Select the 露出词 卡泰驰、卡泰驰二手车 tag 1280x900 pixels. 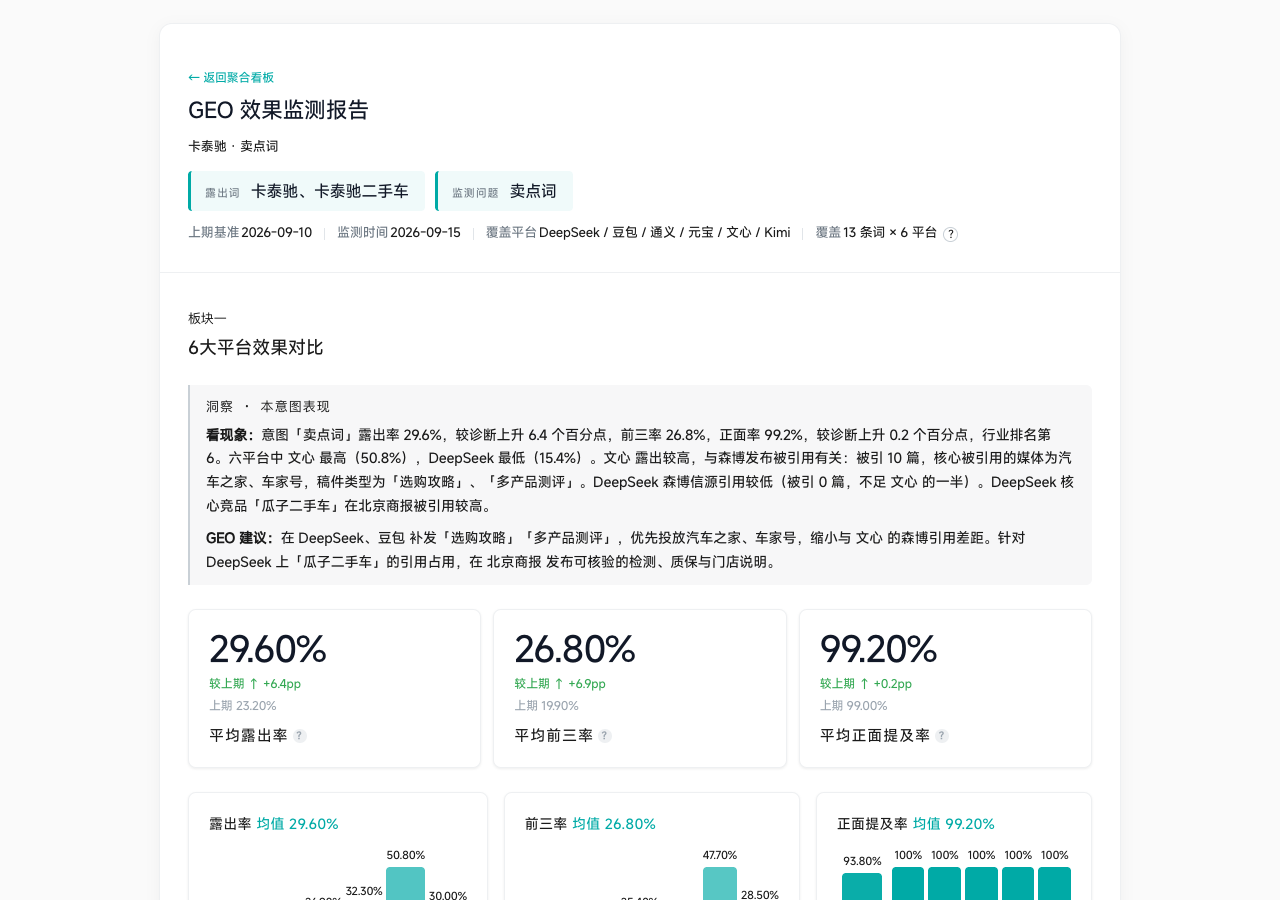pyautogui.click(x=307, y=191)
